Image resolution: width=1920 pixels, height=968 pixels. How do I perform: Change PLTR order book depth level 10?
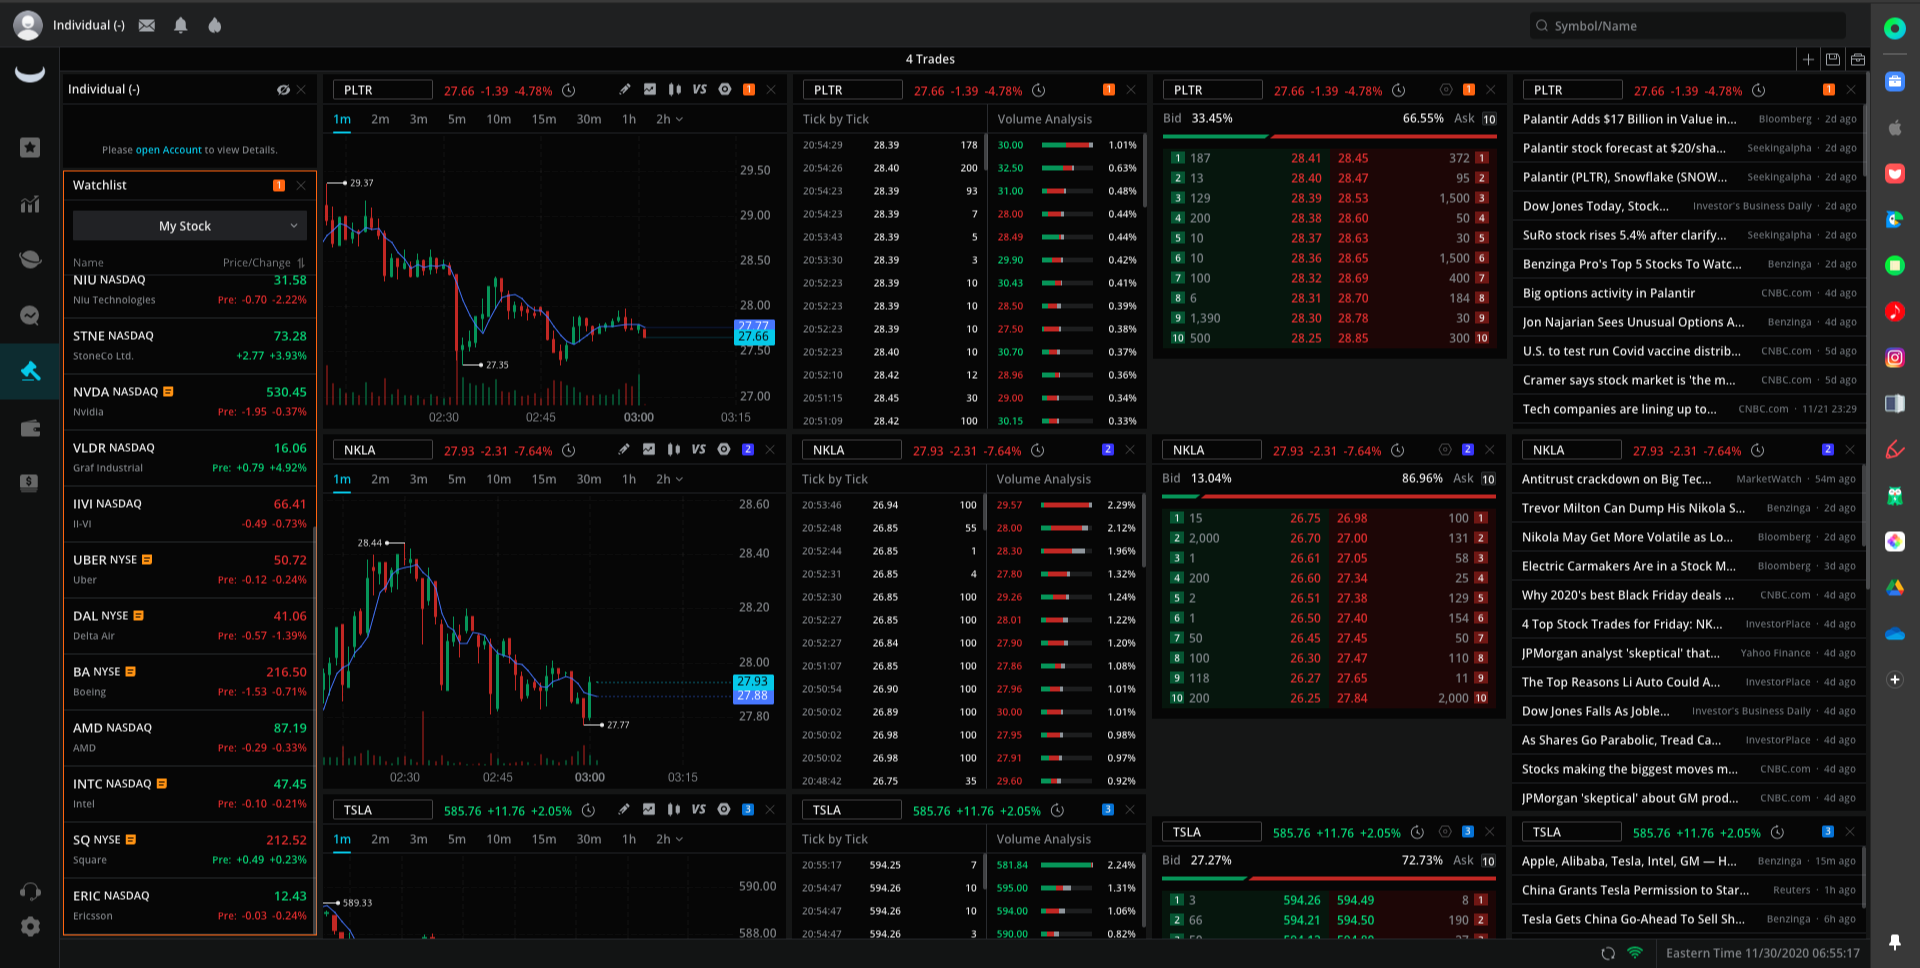[1489, 119]
